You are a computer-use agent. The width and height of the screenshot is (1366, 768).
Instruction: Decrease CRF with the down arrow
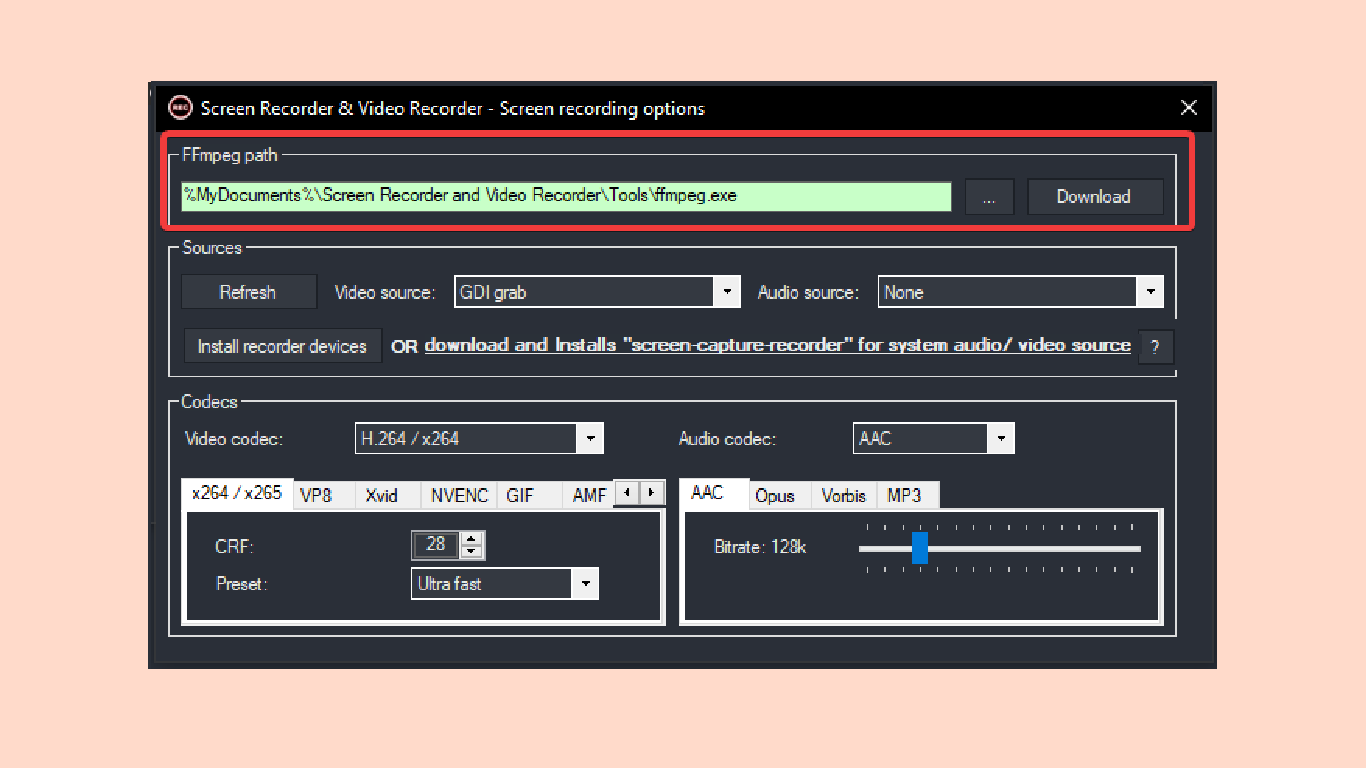point(473,552)
